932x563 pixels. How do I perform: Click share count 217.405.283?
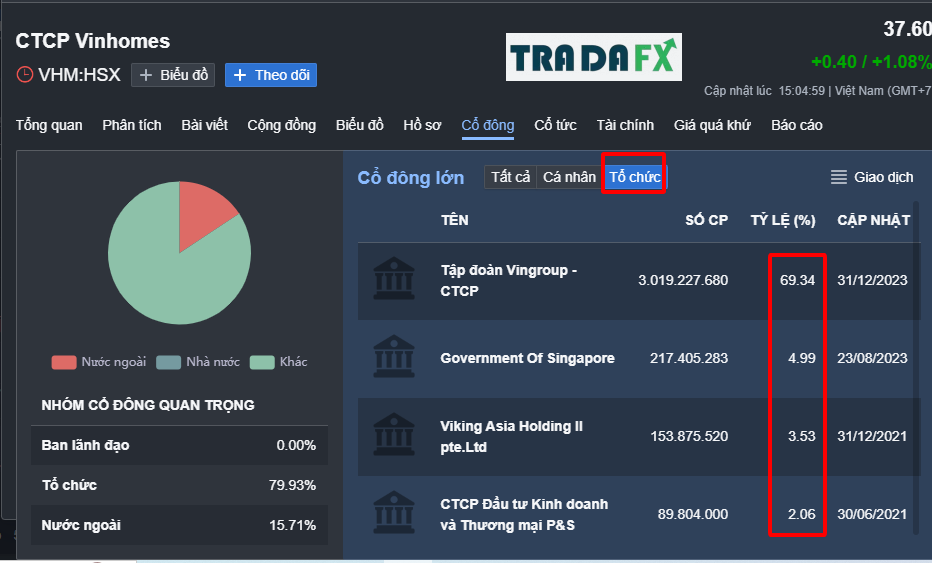[x=689, y=358]
